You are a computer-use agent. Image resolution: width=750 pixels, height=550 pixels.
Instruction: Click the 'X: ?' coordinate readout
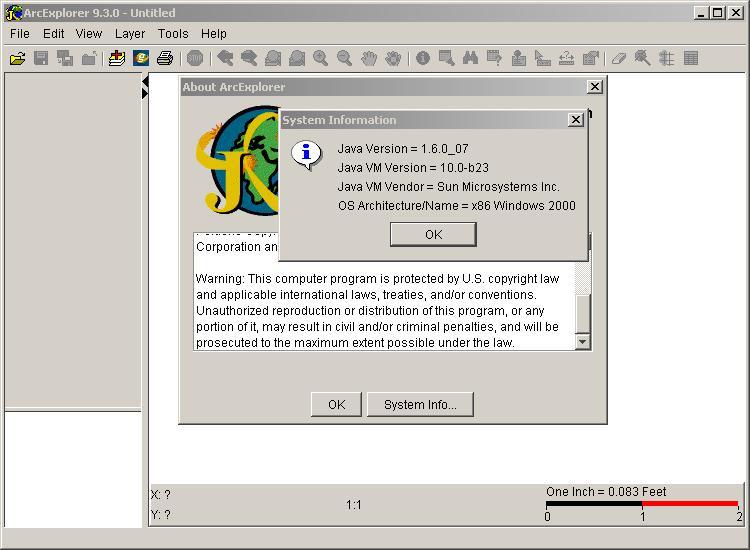tap(161, 495)
